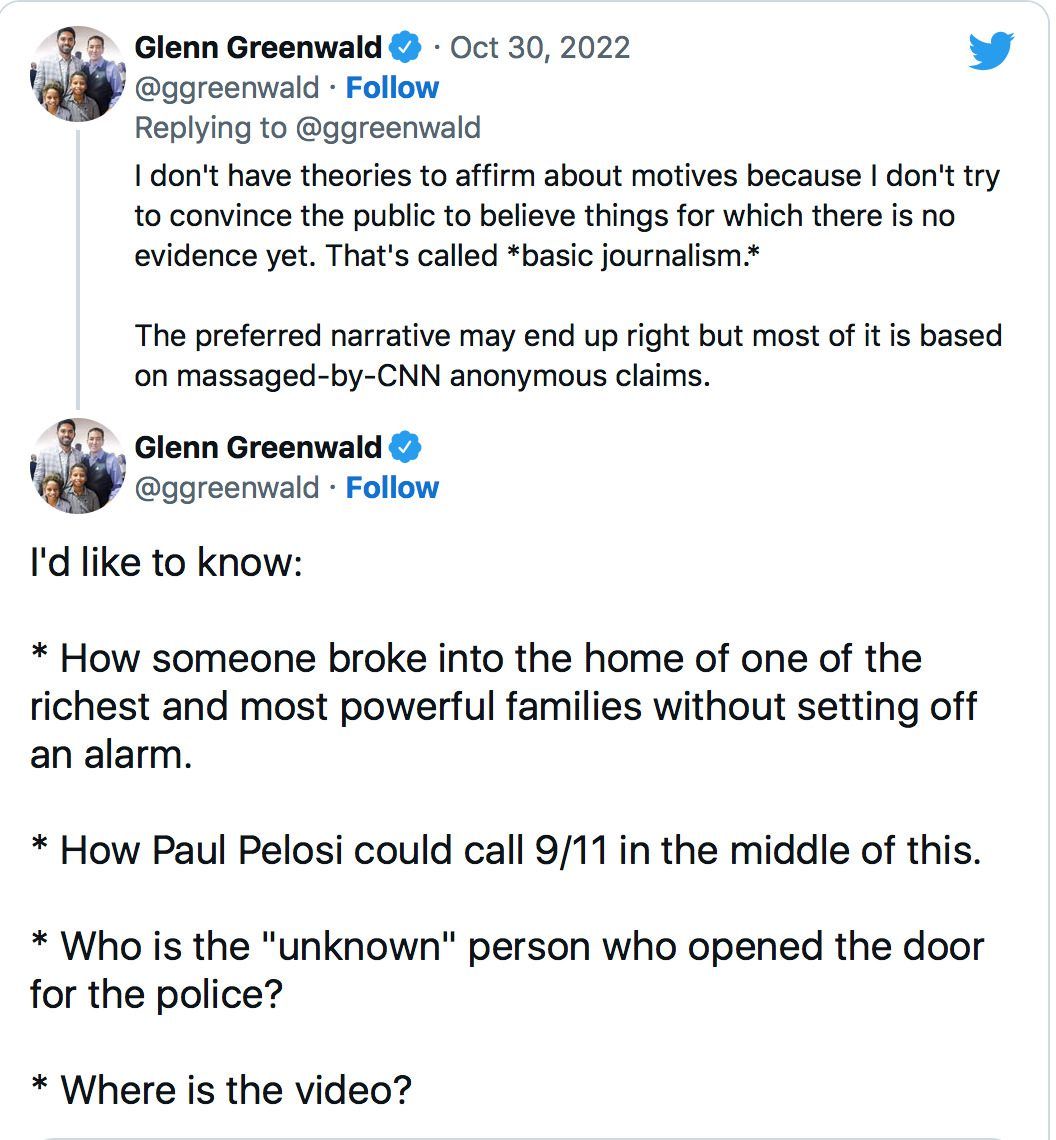Click the 'Paul Pelosi could call 9/11' line
1056x1140 pixels.
point(505,851)
